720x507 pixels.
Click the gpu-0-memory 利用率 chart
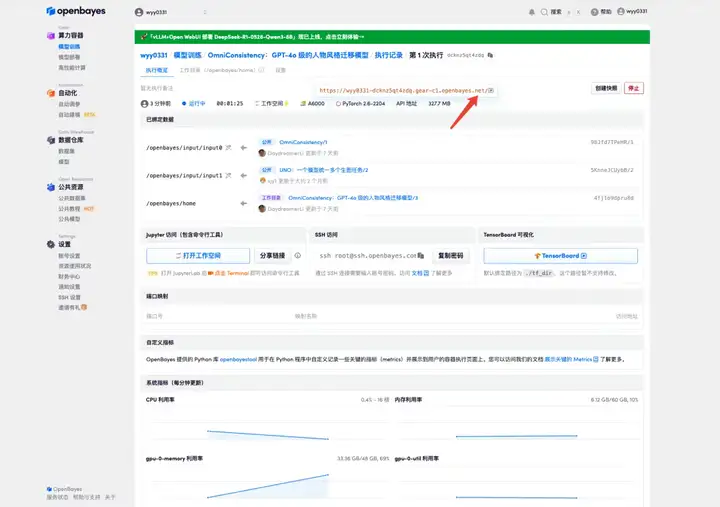[268, 482]
